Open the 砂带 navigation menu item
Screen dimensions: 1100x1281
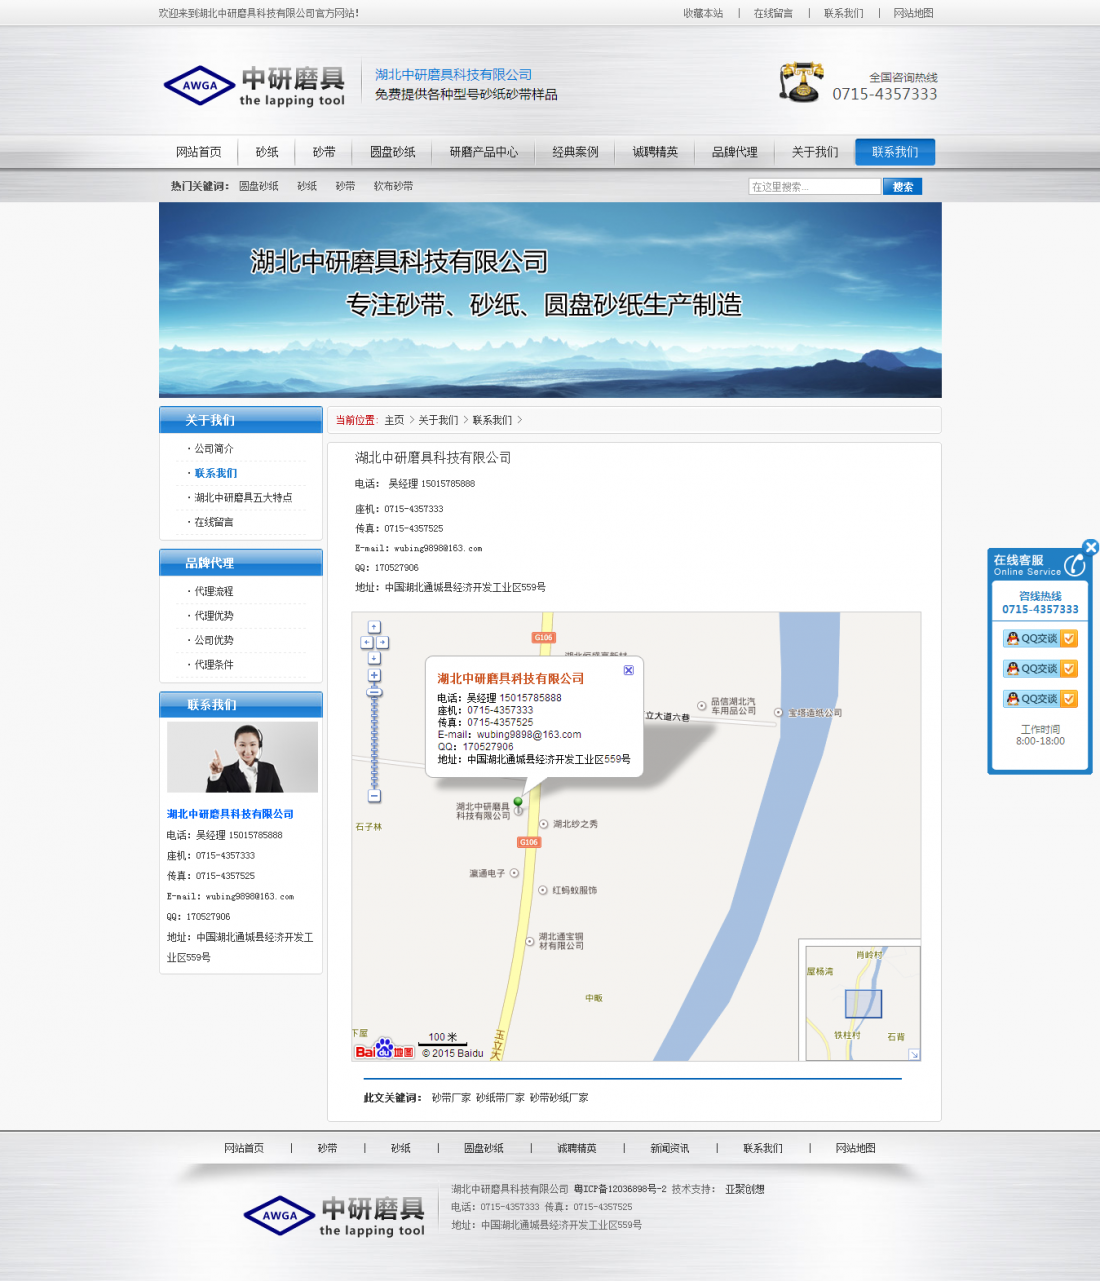pyautogui.click(x=324, y=152)
